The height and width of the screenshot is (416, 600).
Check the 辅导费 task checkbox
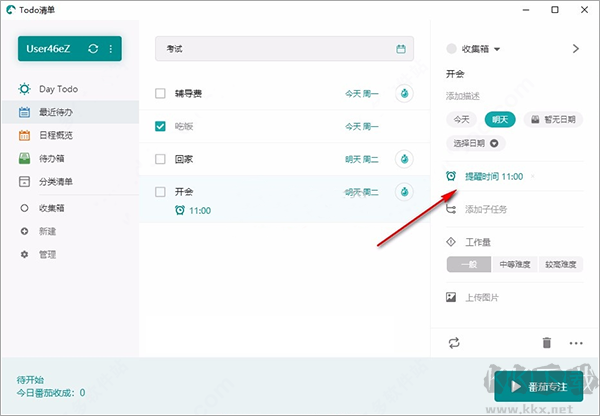coord(160,93)
